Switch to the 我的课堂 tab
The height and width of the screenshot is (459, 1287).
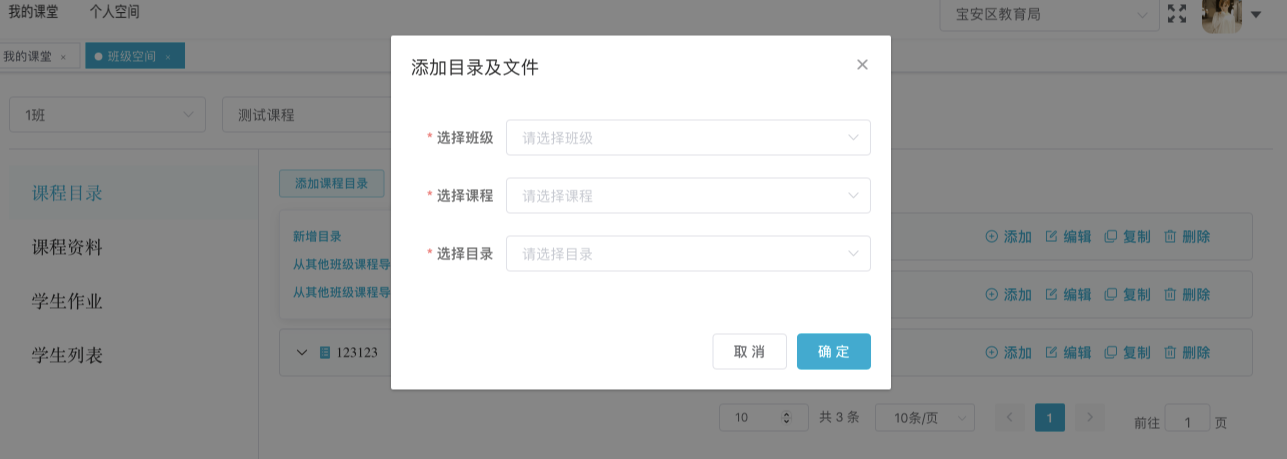point(28,56)
